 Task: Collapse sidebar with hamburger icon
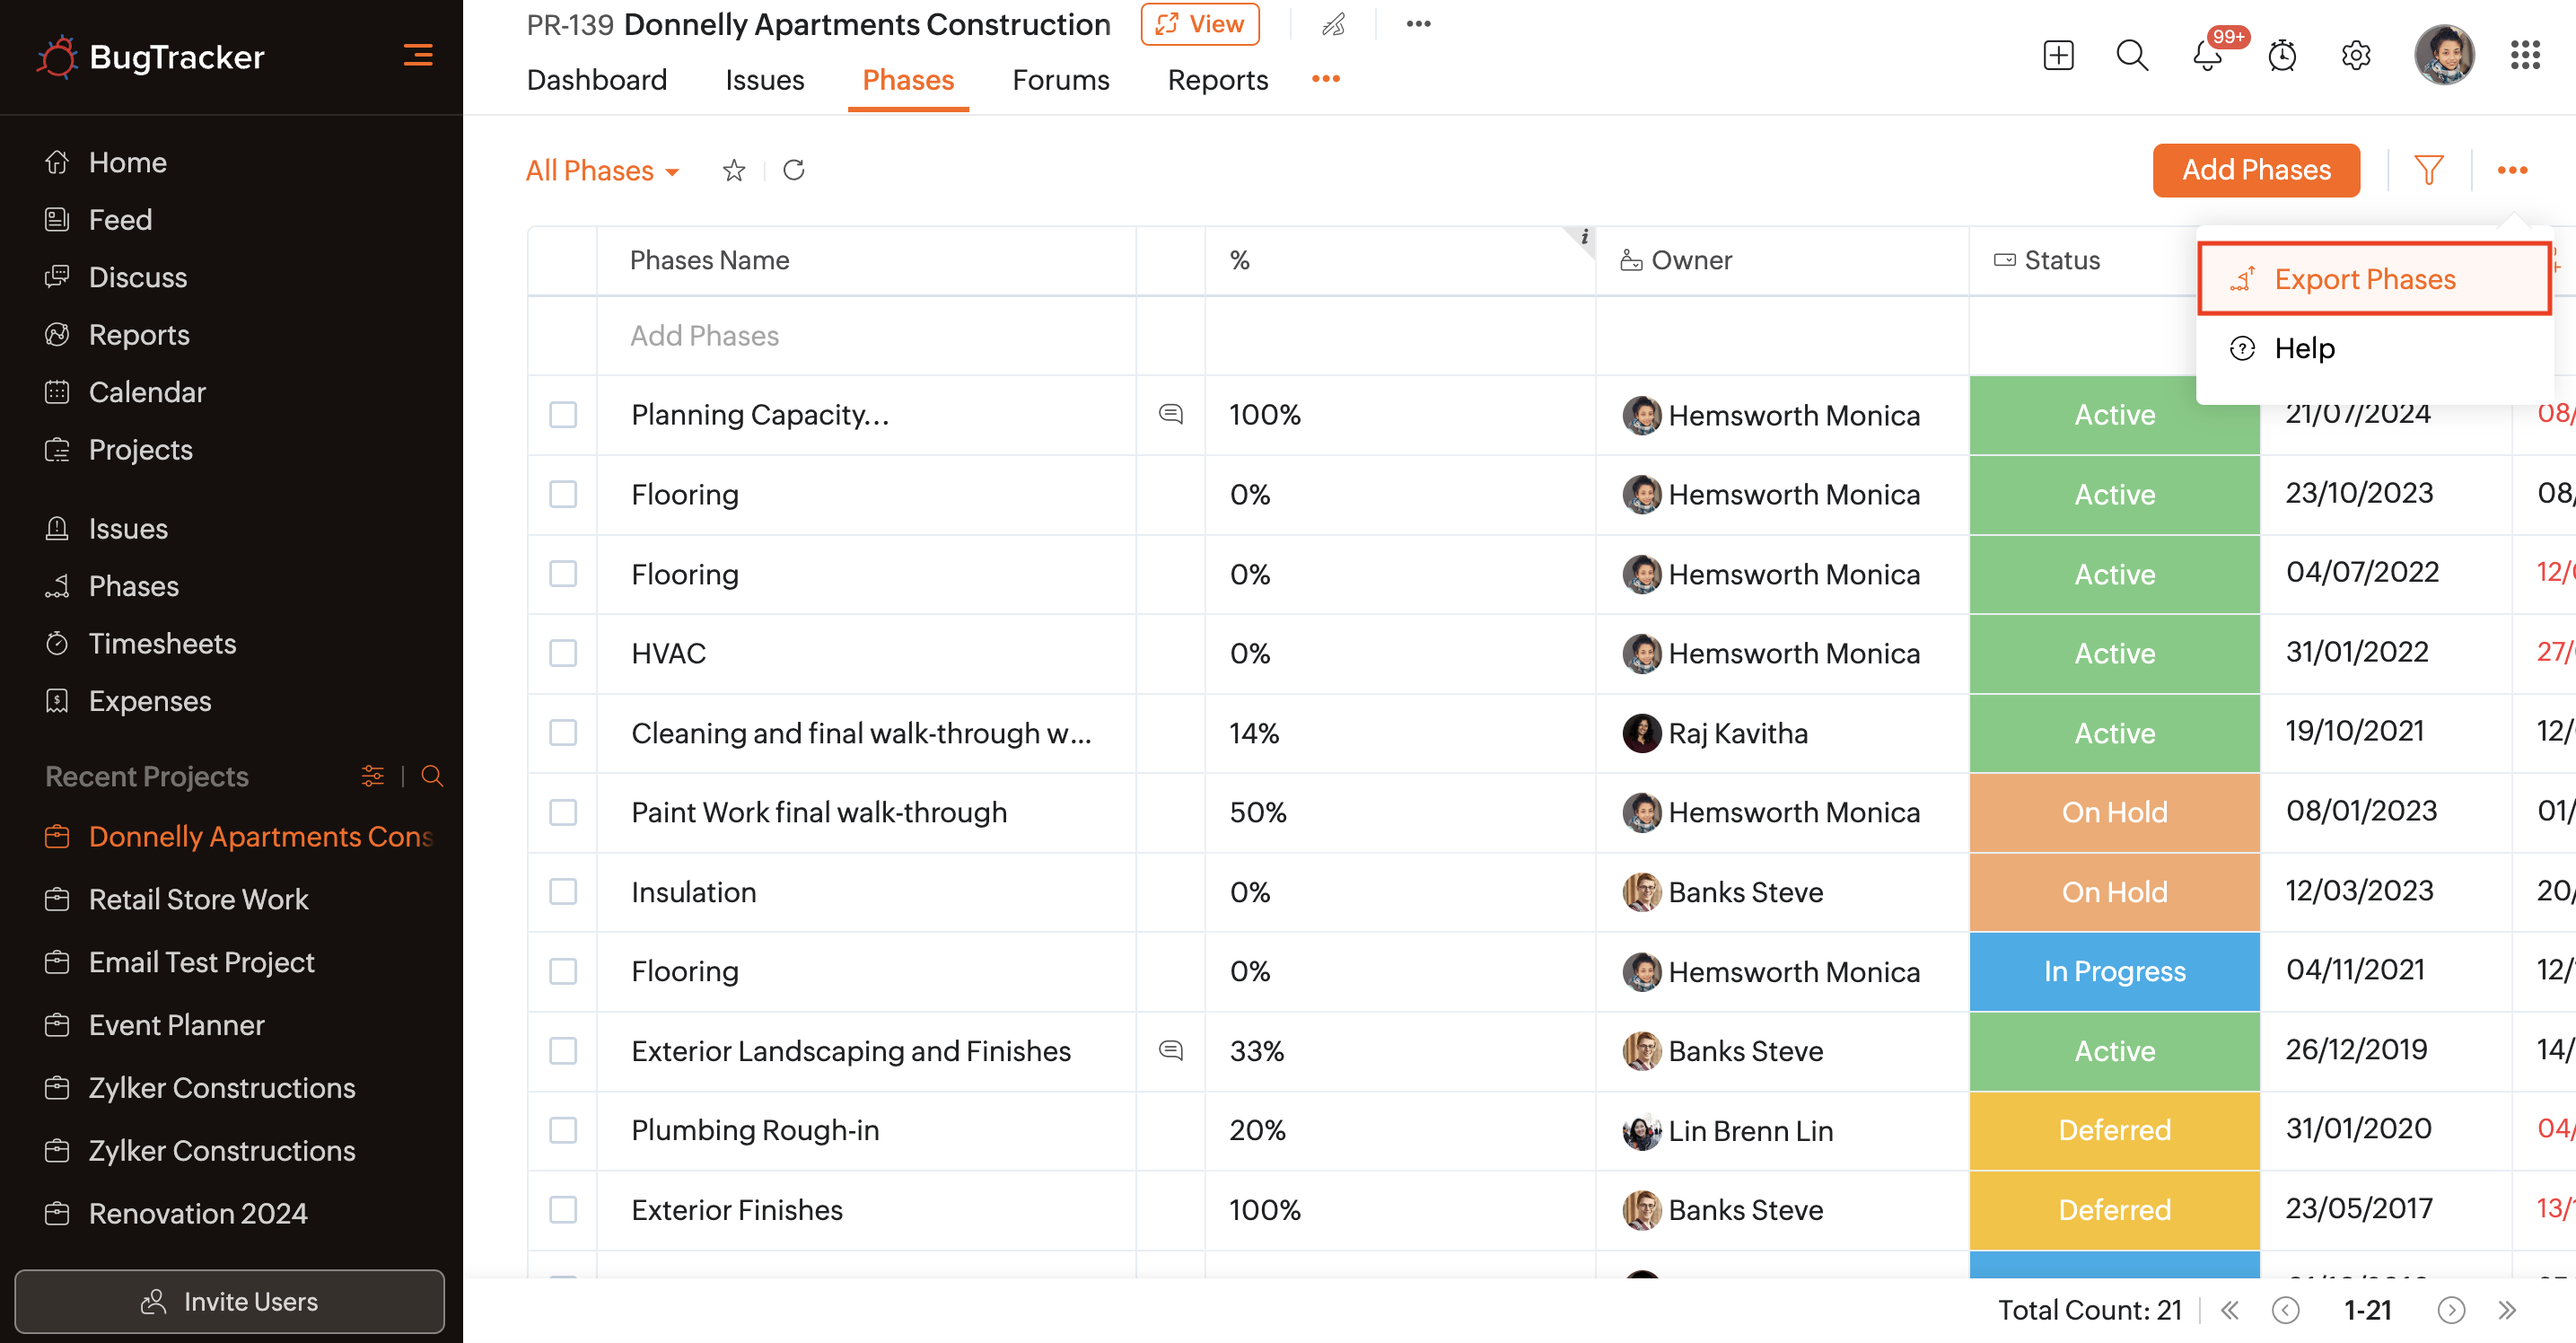(418, 55)
